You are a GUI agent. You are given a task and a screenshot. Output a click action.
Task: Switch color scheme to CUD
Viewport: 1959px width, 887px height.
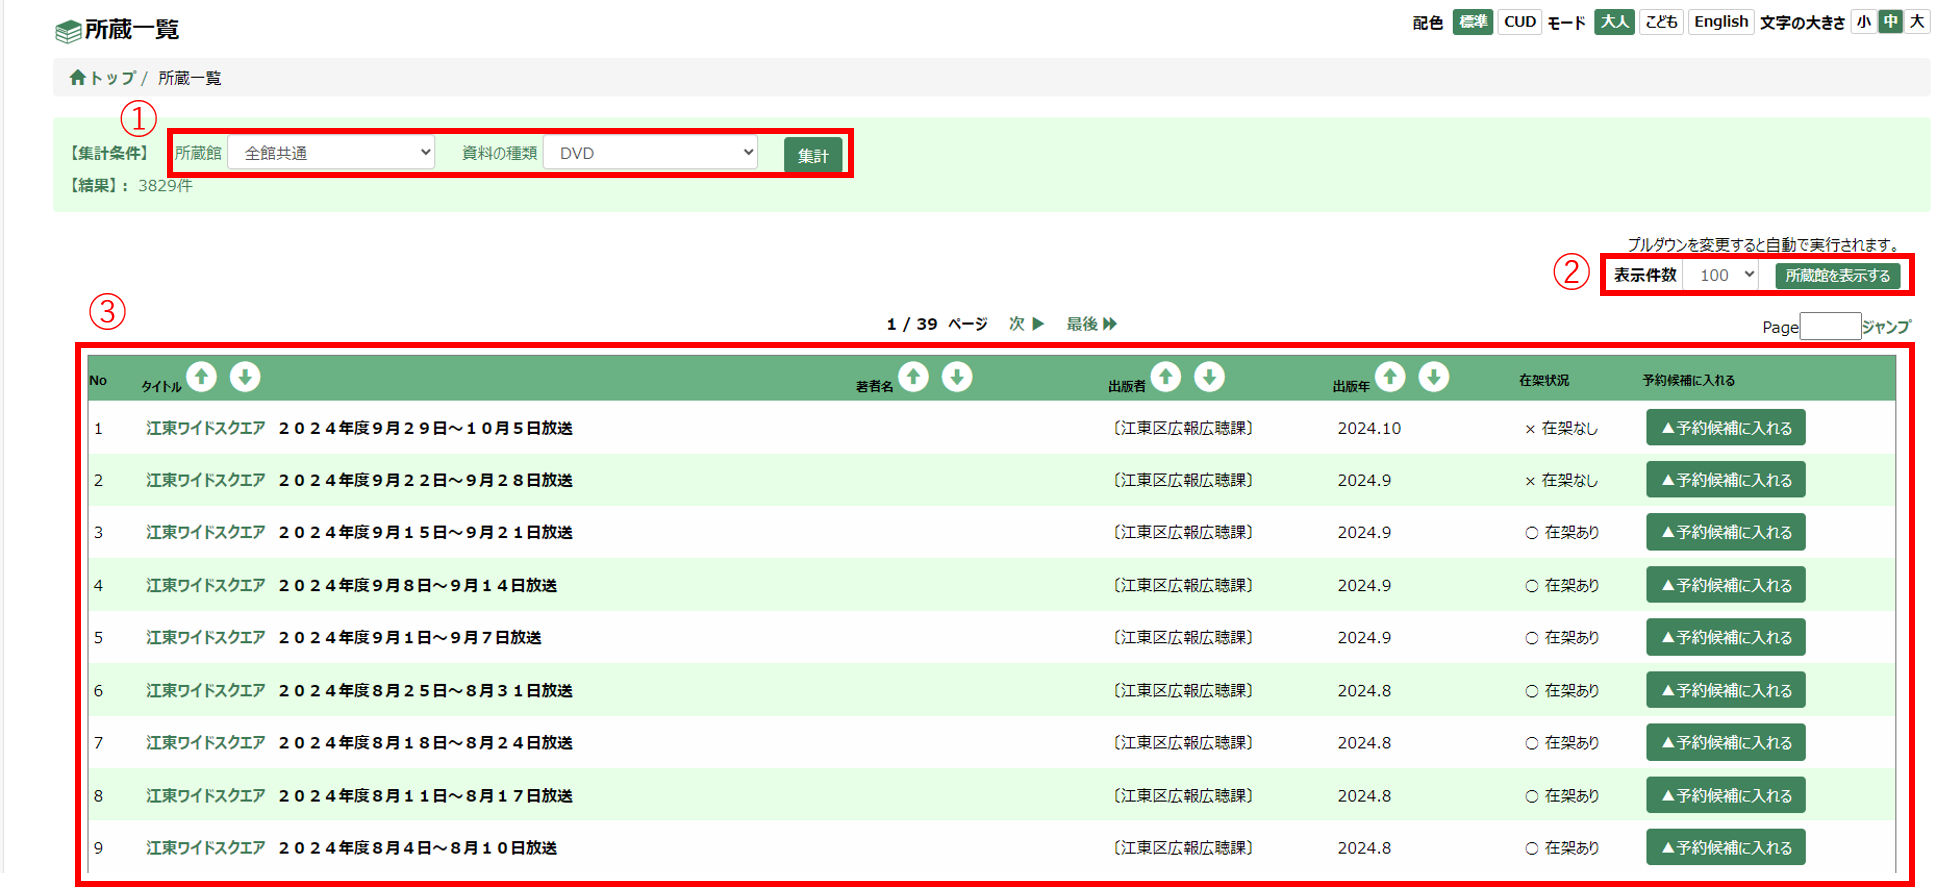[x=1519, y=22]
